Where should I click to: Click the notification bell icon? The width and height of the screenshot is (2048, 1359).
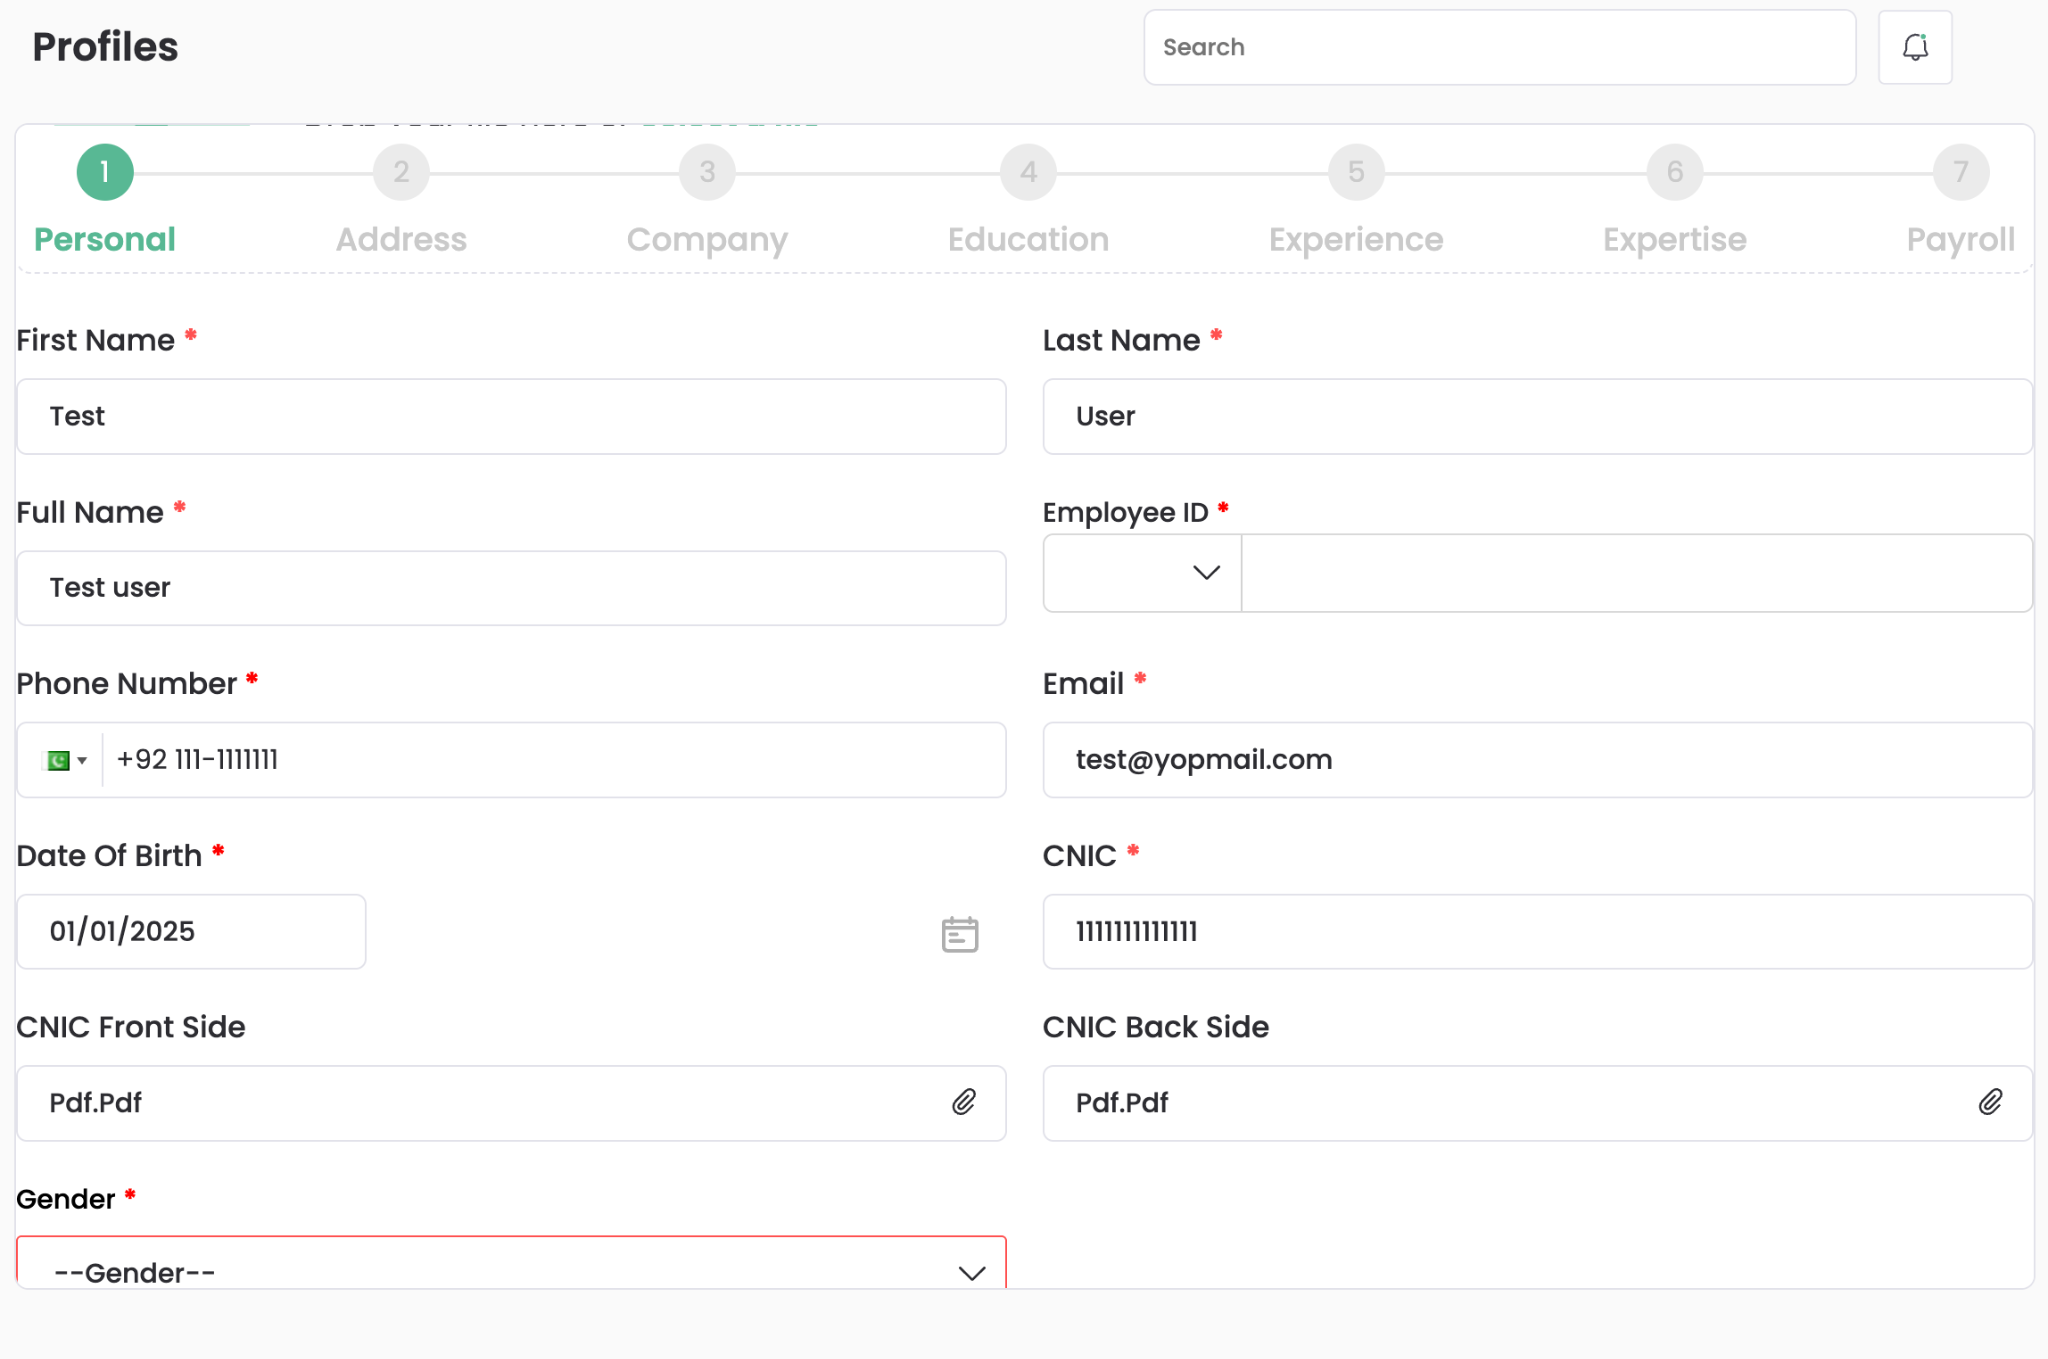pyautogui.click(x=1915, y=47)
